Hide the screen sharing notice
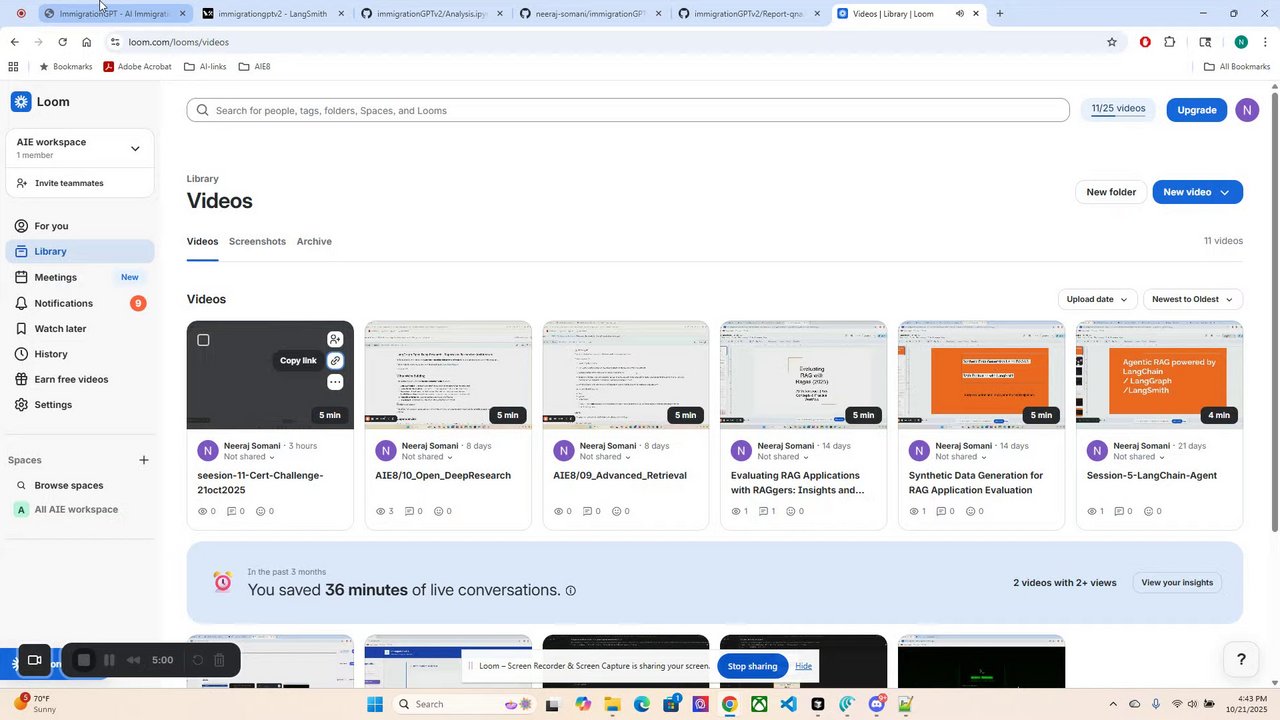This screenshot has height=720, width=1280. click(x=803, y=666)
